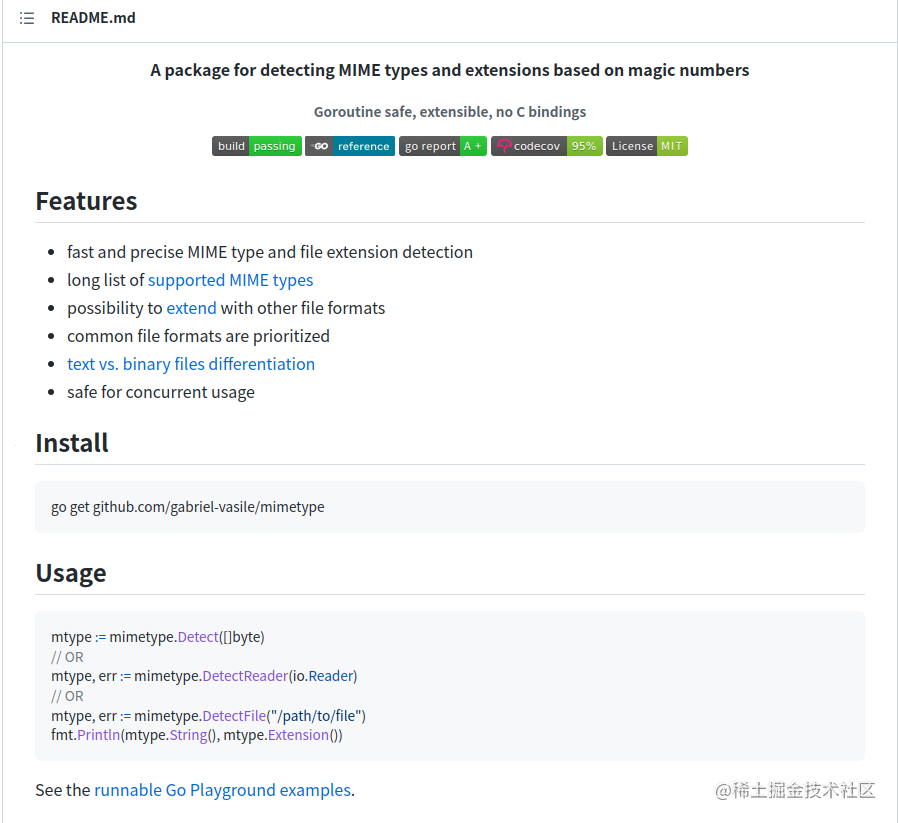Screen dimensions: 898x823
Task: Click the build passing badge
Action: coord(256,146)
